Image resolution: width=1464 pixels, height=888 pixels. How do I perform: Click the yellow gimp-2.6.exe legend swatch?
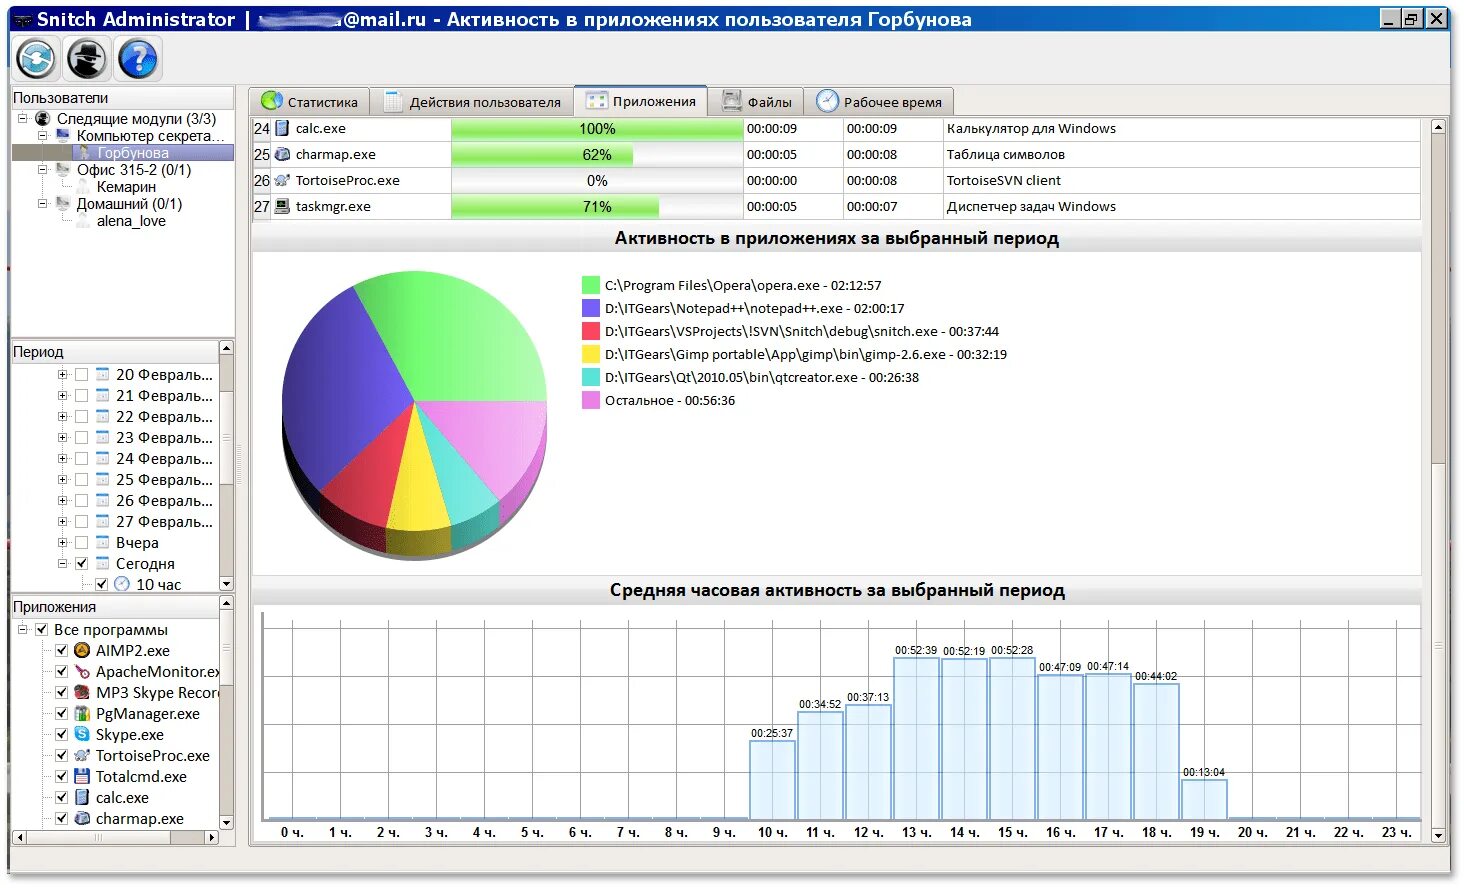590,354
